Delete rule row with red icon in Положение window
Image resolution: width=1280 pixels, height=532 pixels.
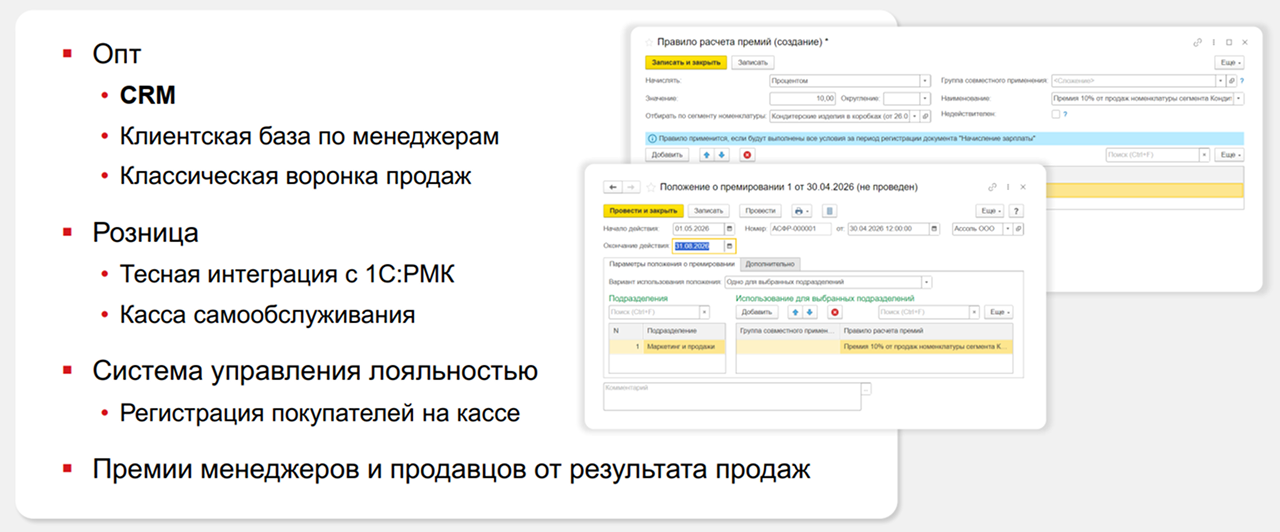pos(834,312)
